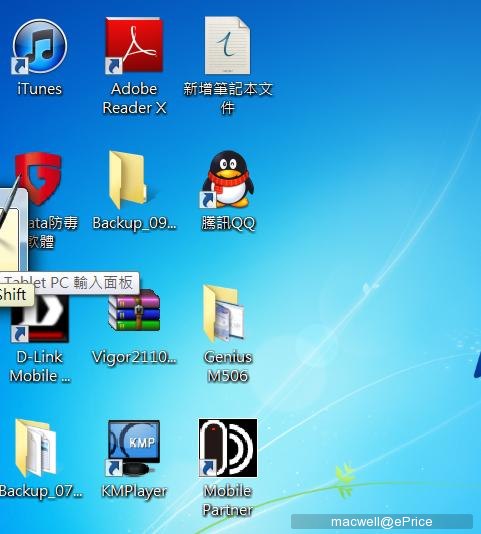Select the Backup_09 folder icon

(128, 180)
